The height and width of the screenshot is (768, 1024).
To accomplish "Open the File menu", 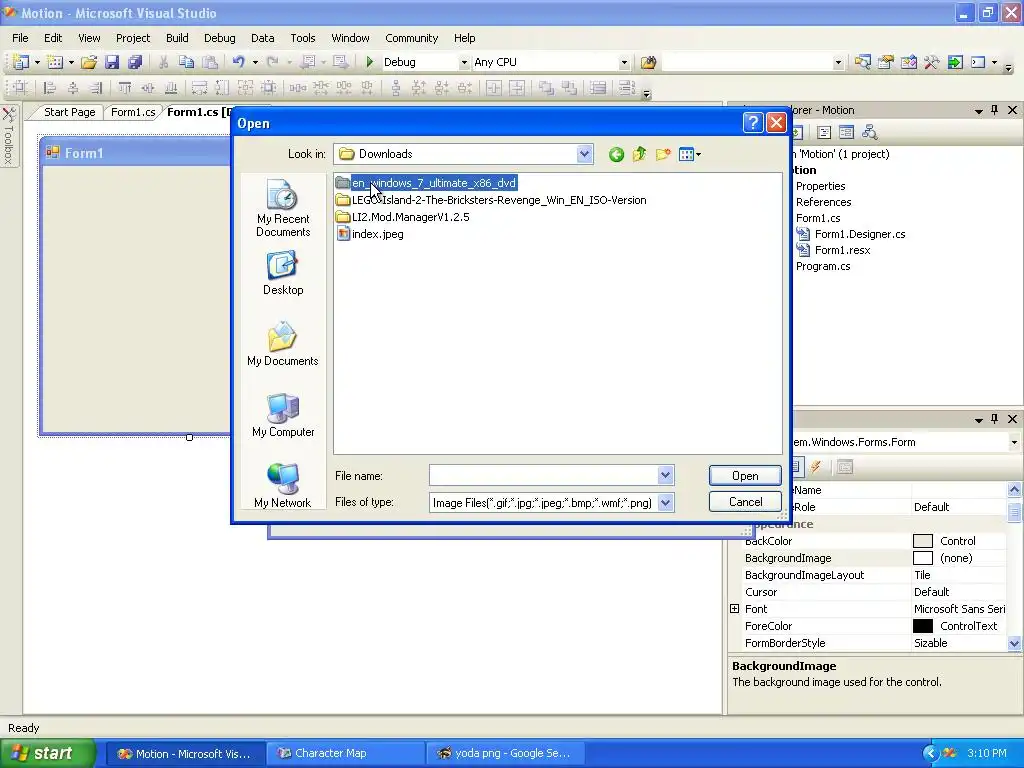I will (x=20, y=38).
